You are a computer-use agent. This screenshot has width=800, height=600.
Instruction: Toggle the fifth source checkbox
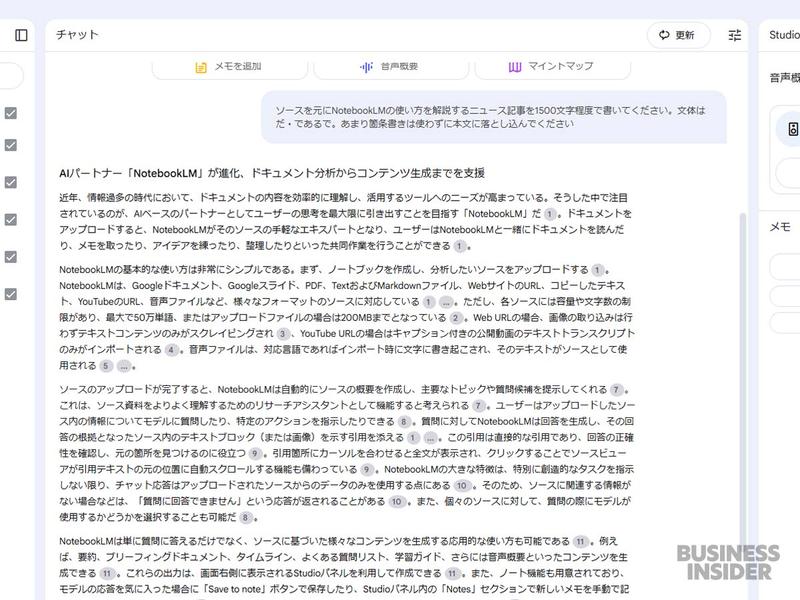11,257
